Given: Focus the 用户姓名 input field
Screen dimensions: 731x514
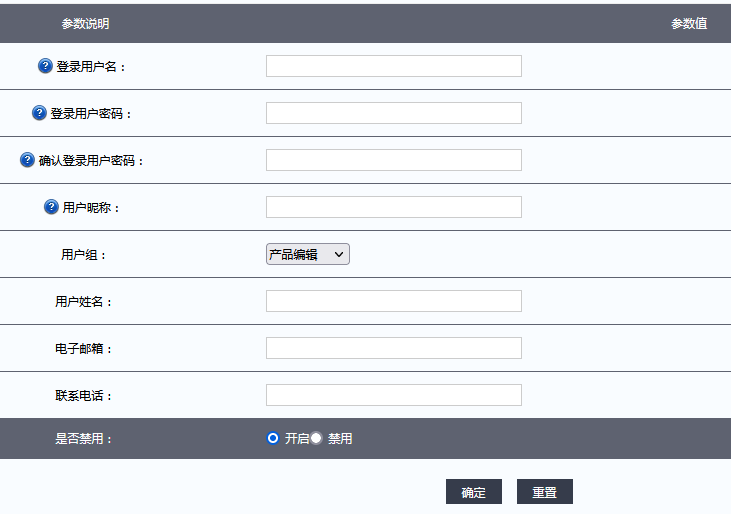Looking at the screenshot, I should point(393,301).
